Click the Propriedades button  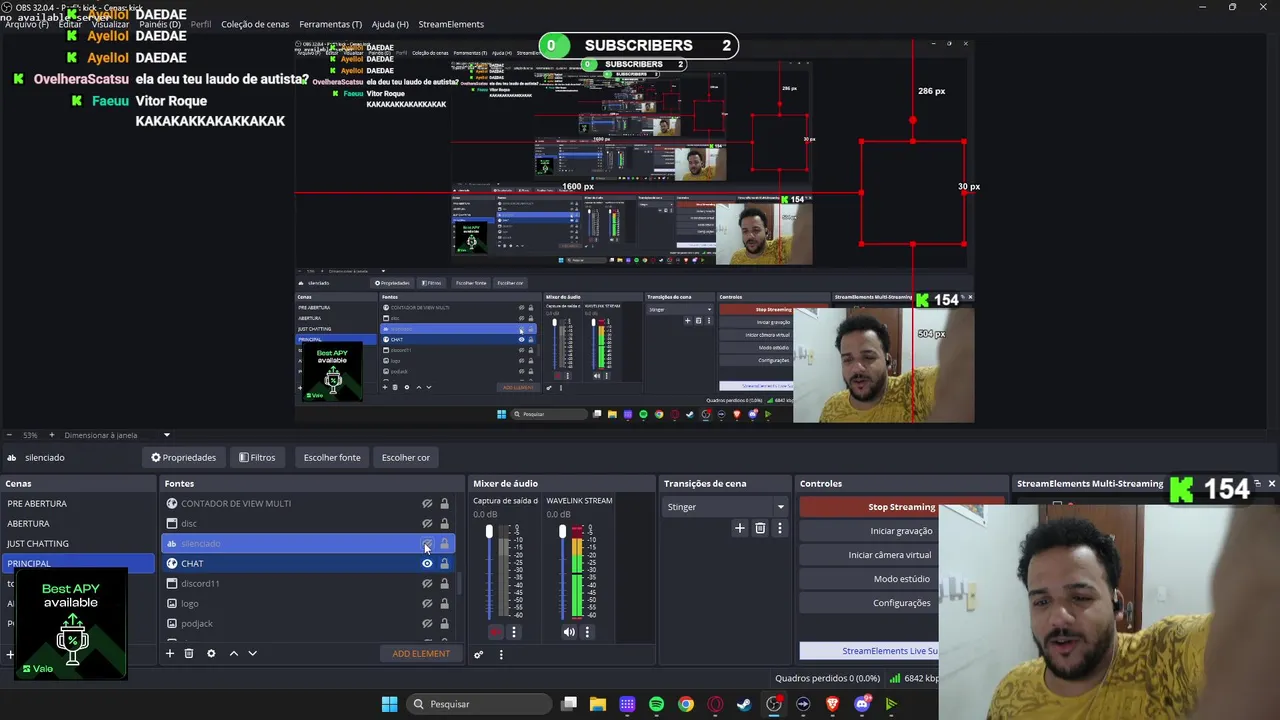coord(184,458)
